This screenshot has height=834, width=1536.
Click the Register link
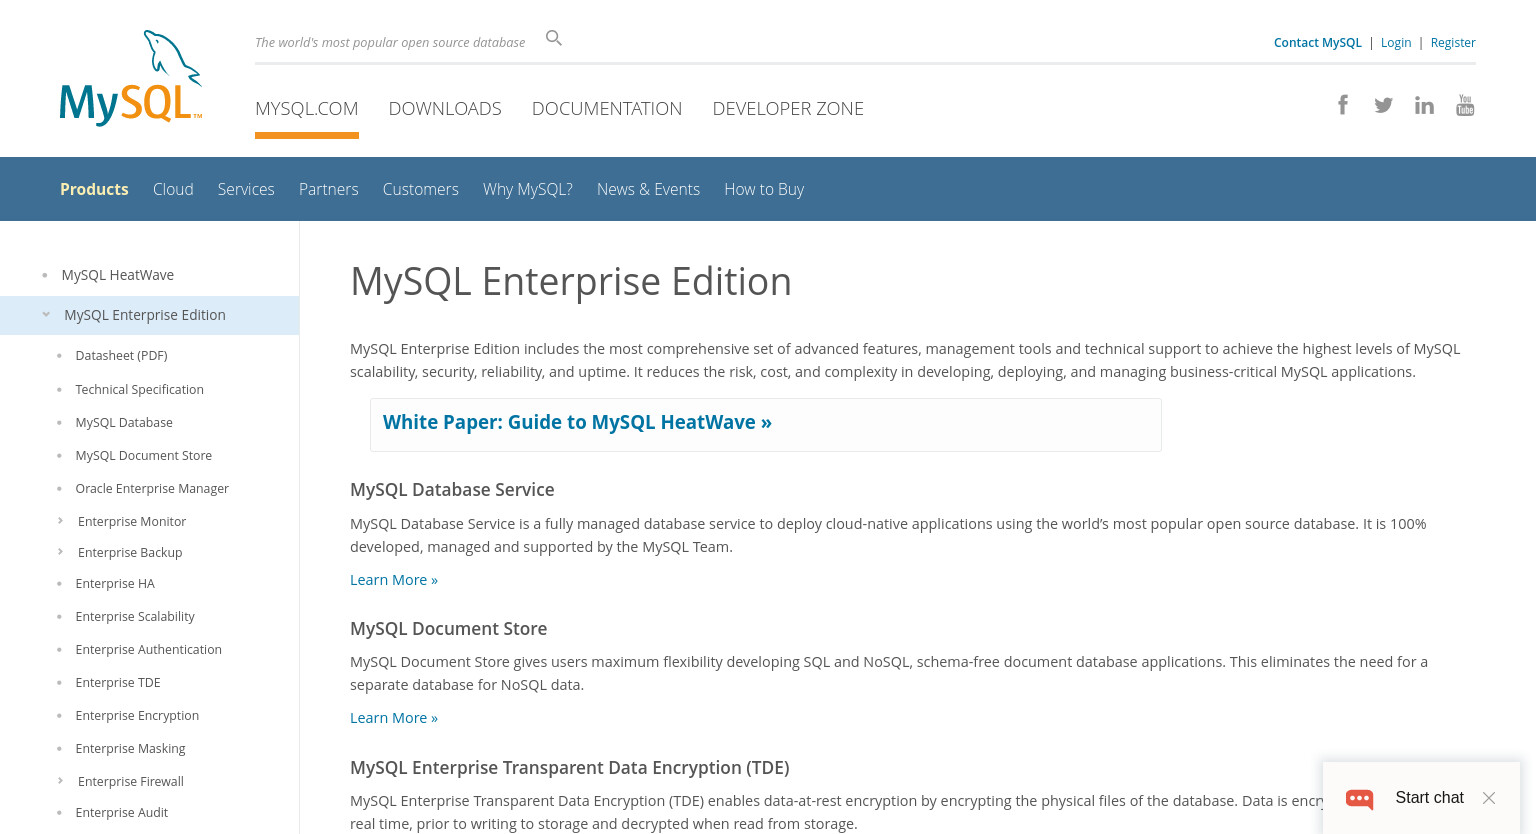(x=1453, y=42)
